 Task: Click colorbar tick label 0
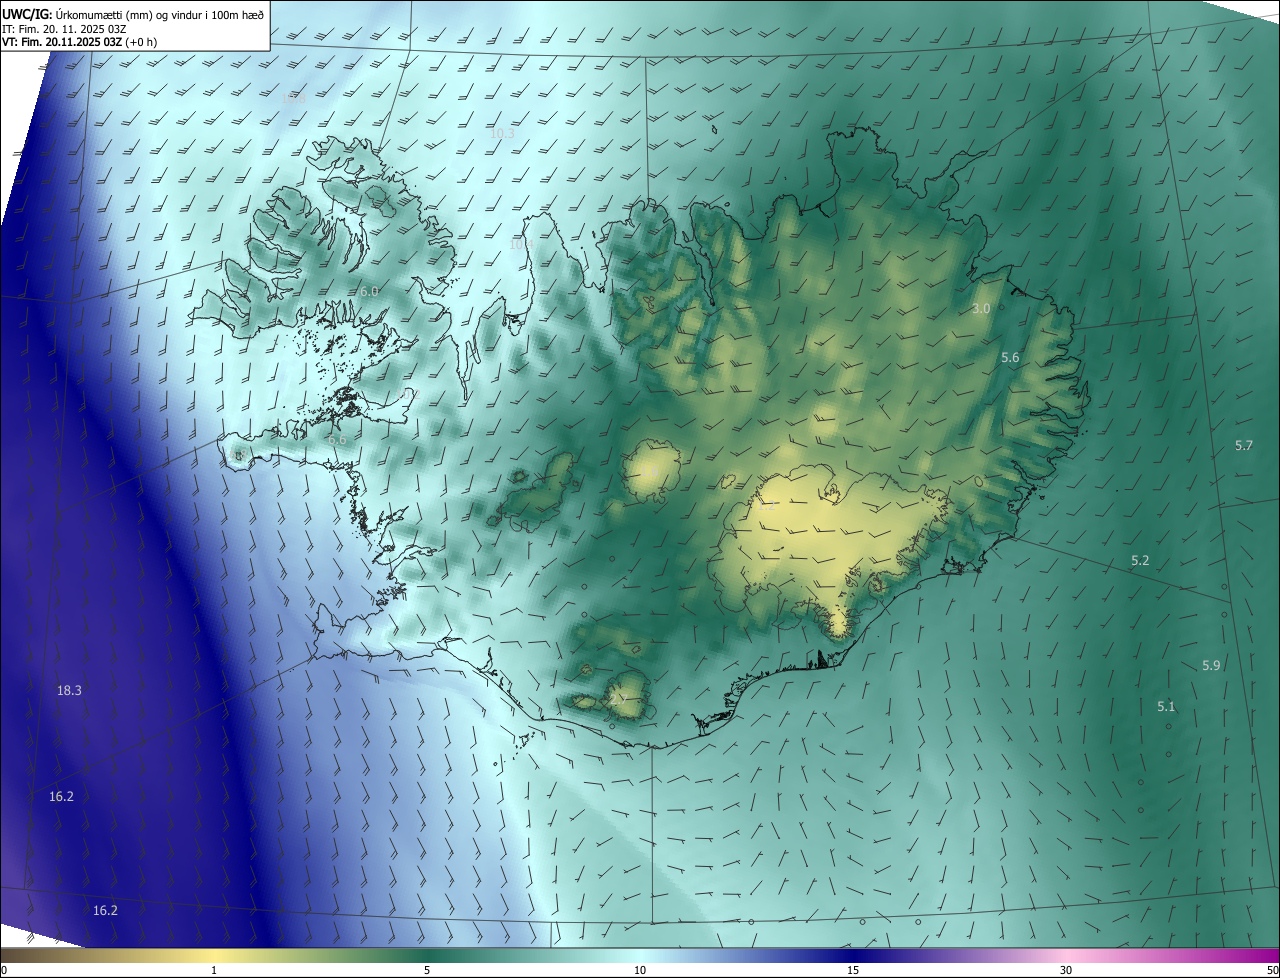pyautogui.click(x=4, y=970)
